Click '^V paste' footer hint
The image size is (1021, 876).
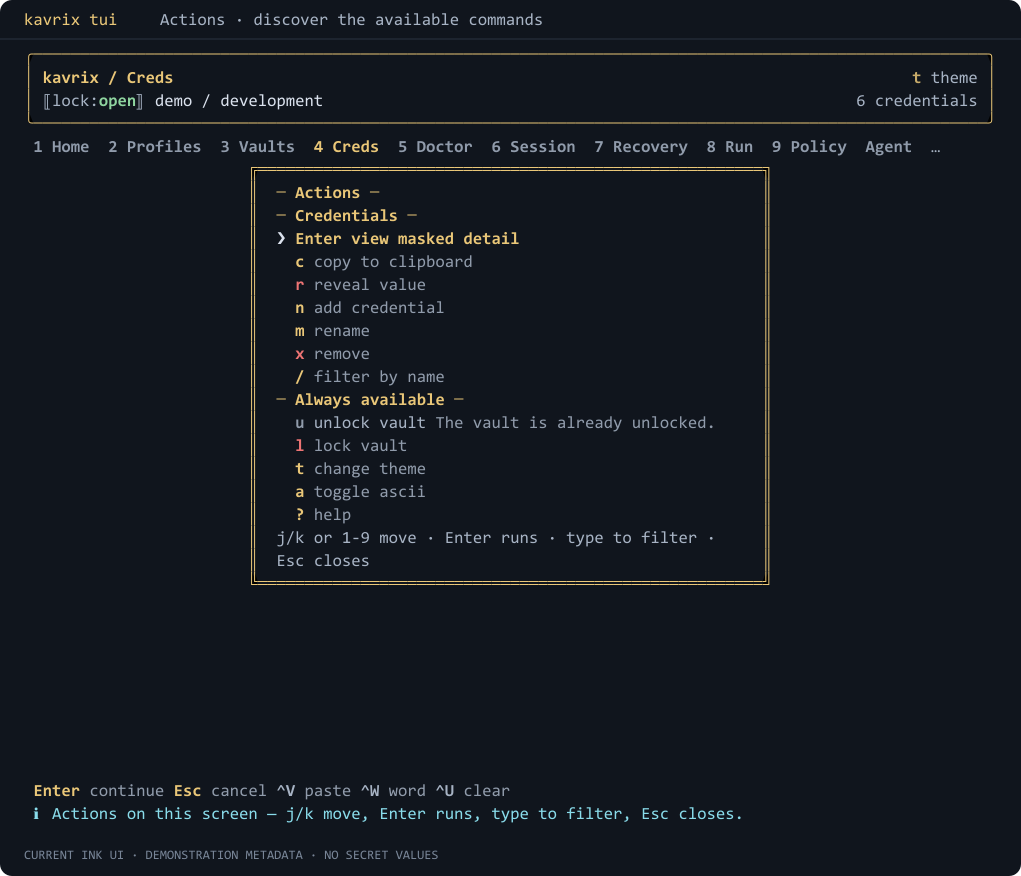pyautogui.click(x=313, y=791)
